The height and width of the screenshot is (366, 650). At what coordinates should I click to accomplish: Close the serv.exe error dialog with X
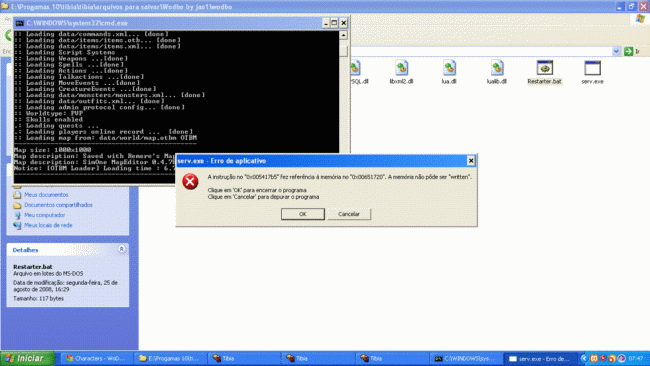471,161
